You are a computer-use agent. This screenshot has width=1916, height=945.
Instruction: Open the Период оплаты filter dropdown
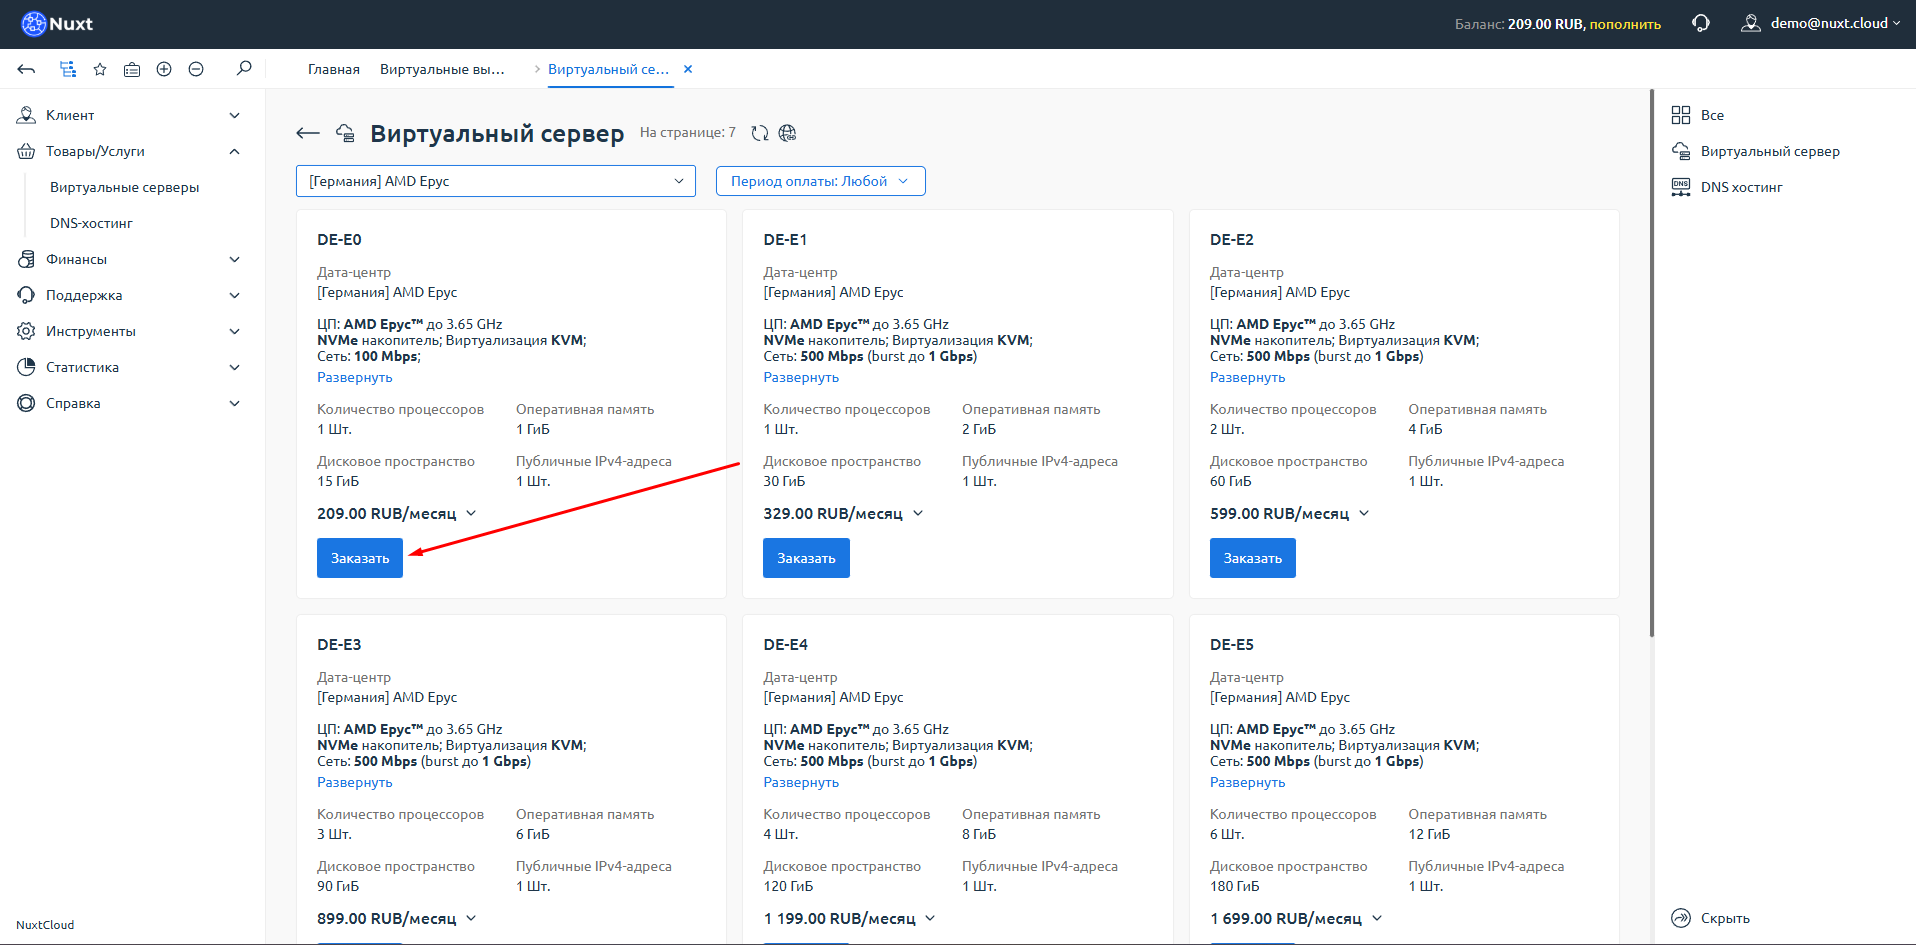coord(820,181)
